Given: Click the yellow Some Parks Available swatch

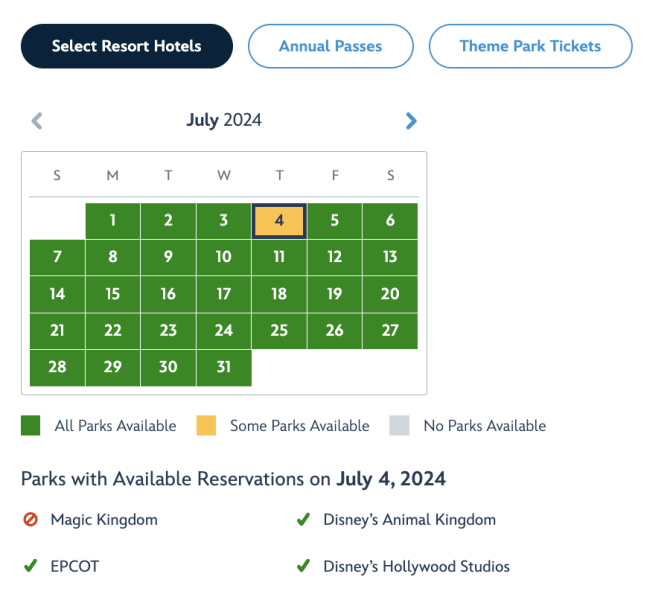Looking at the screenshot, I should click(207, 426).
